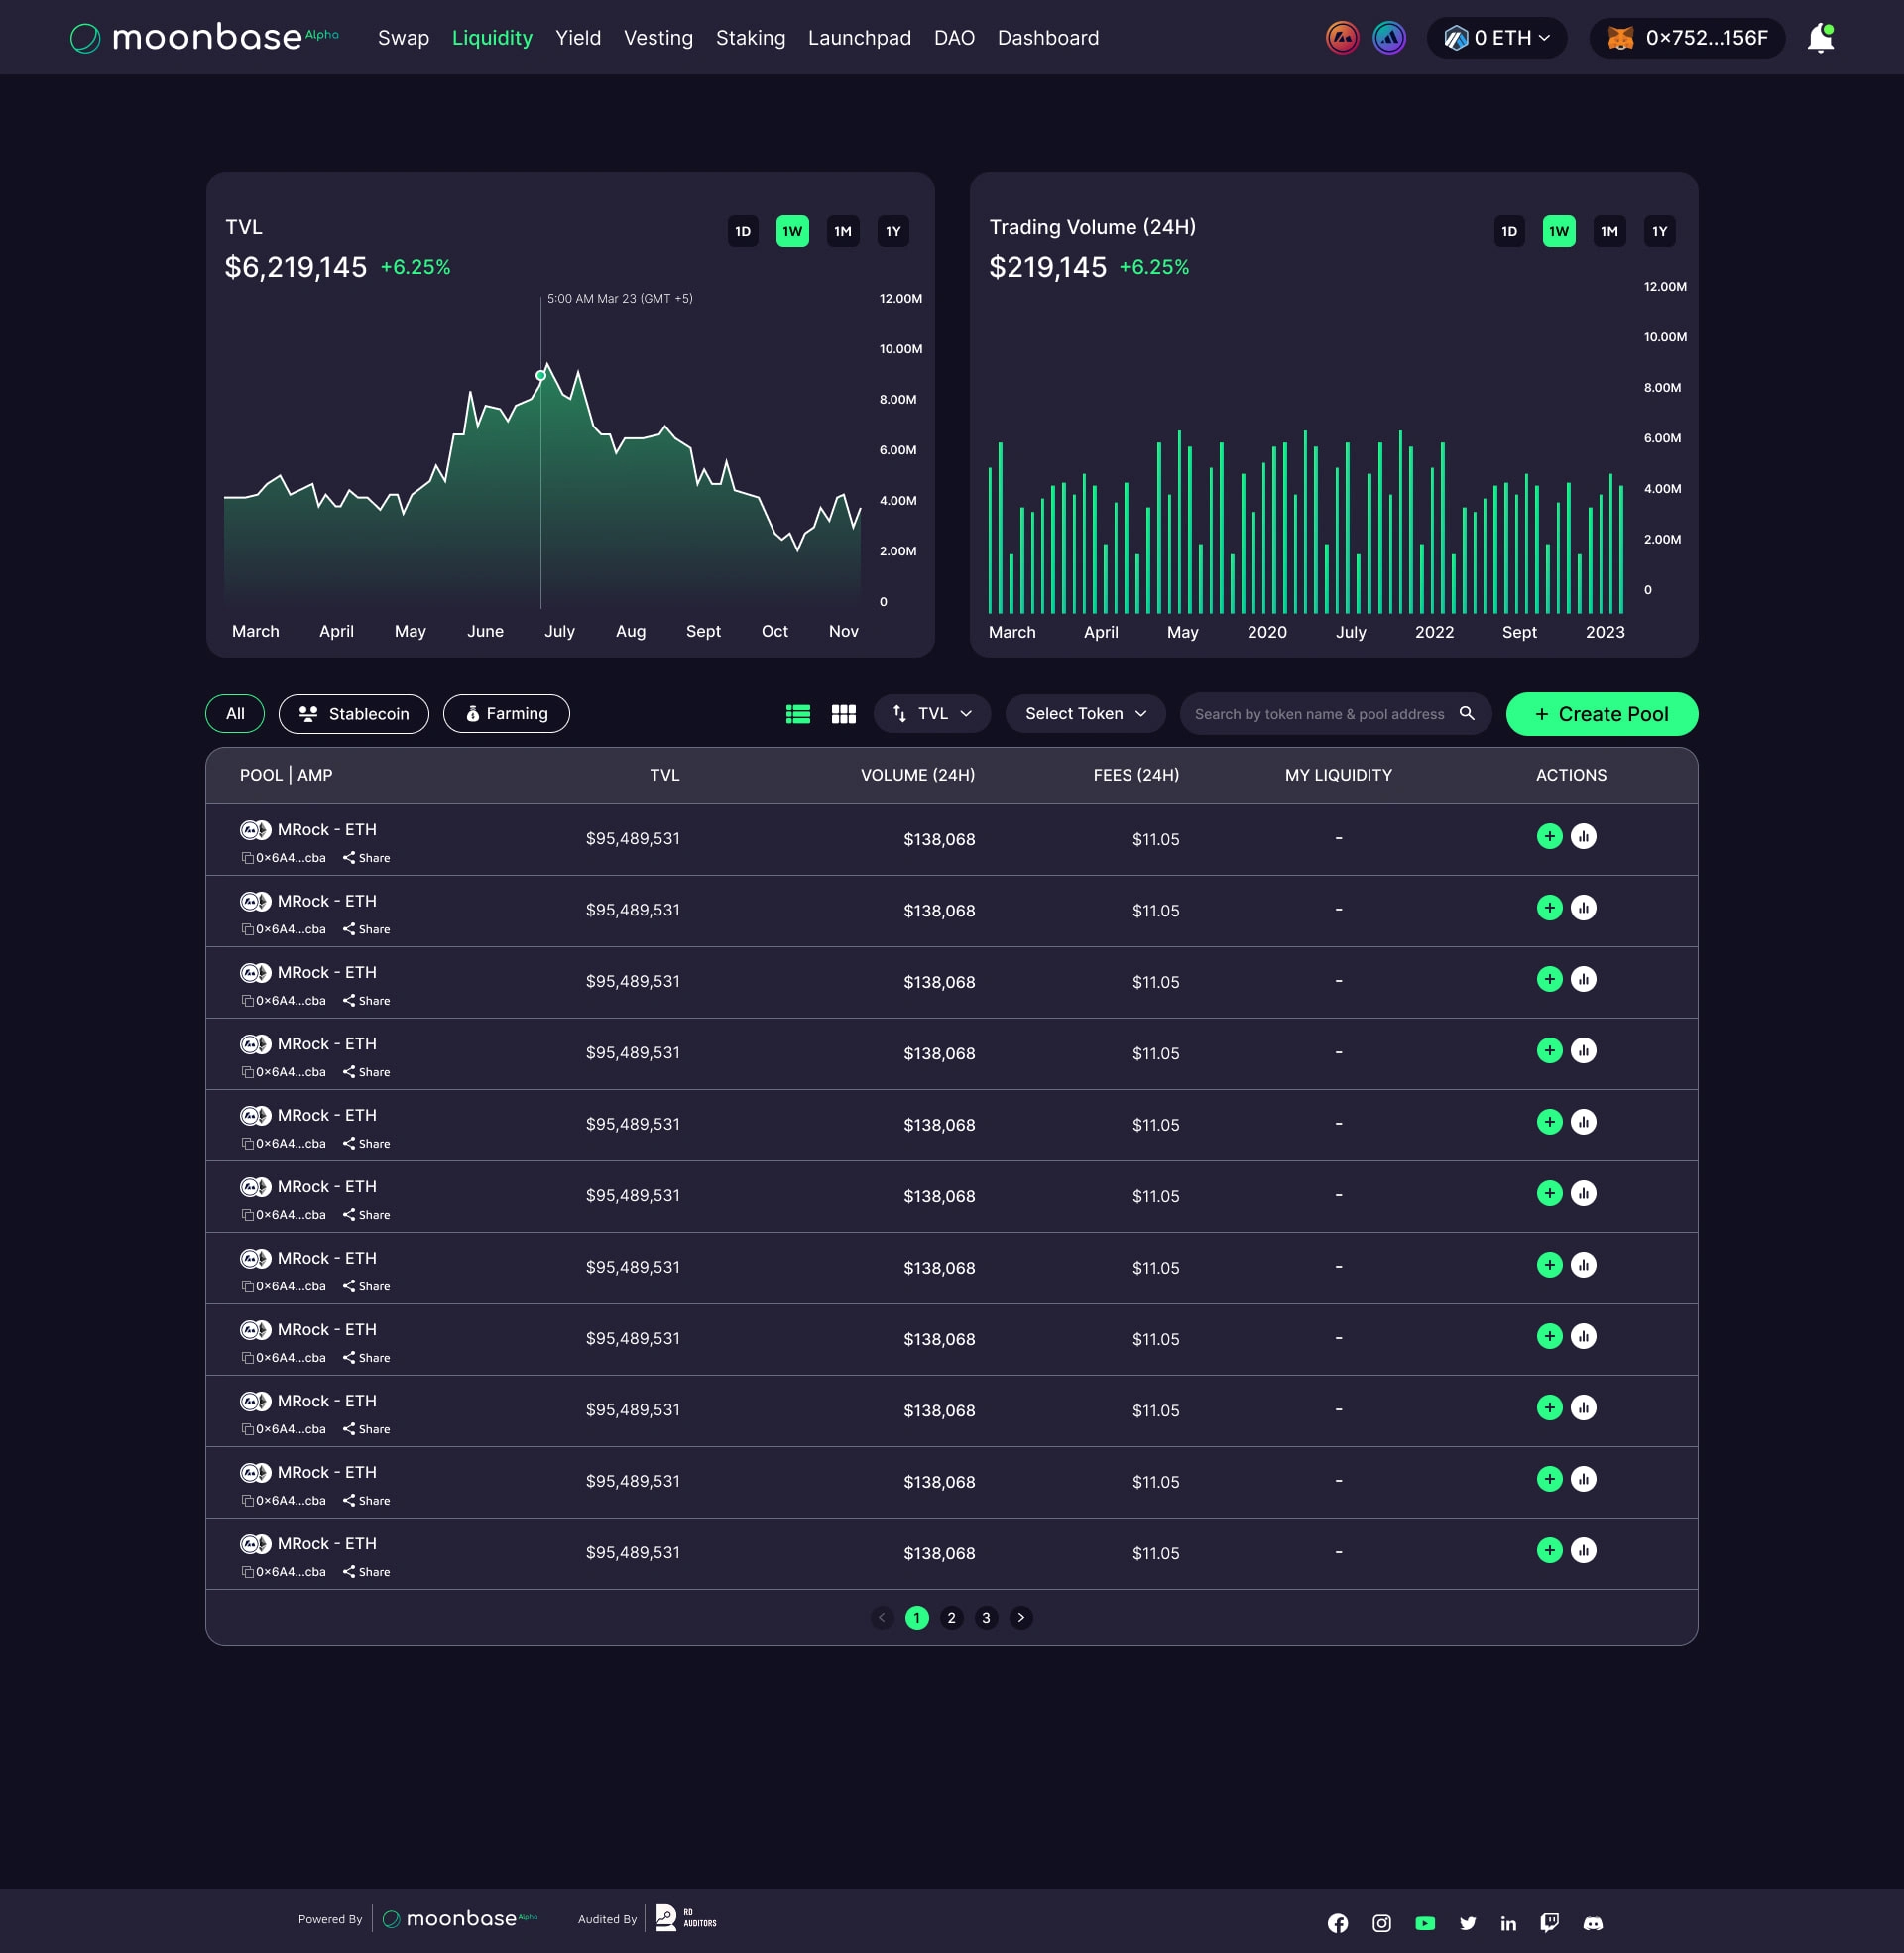The image size is (1904, 1953).
Task: Click add liquidity plus on first pool row
Action: 1549,836
